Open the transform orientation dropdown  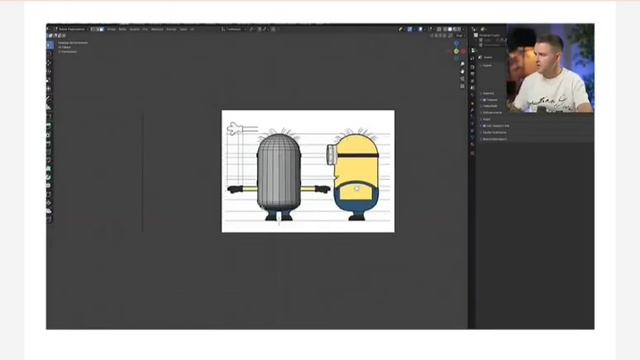pyautogui.click(x=235, y=29)
